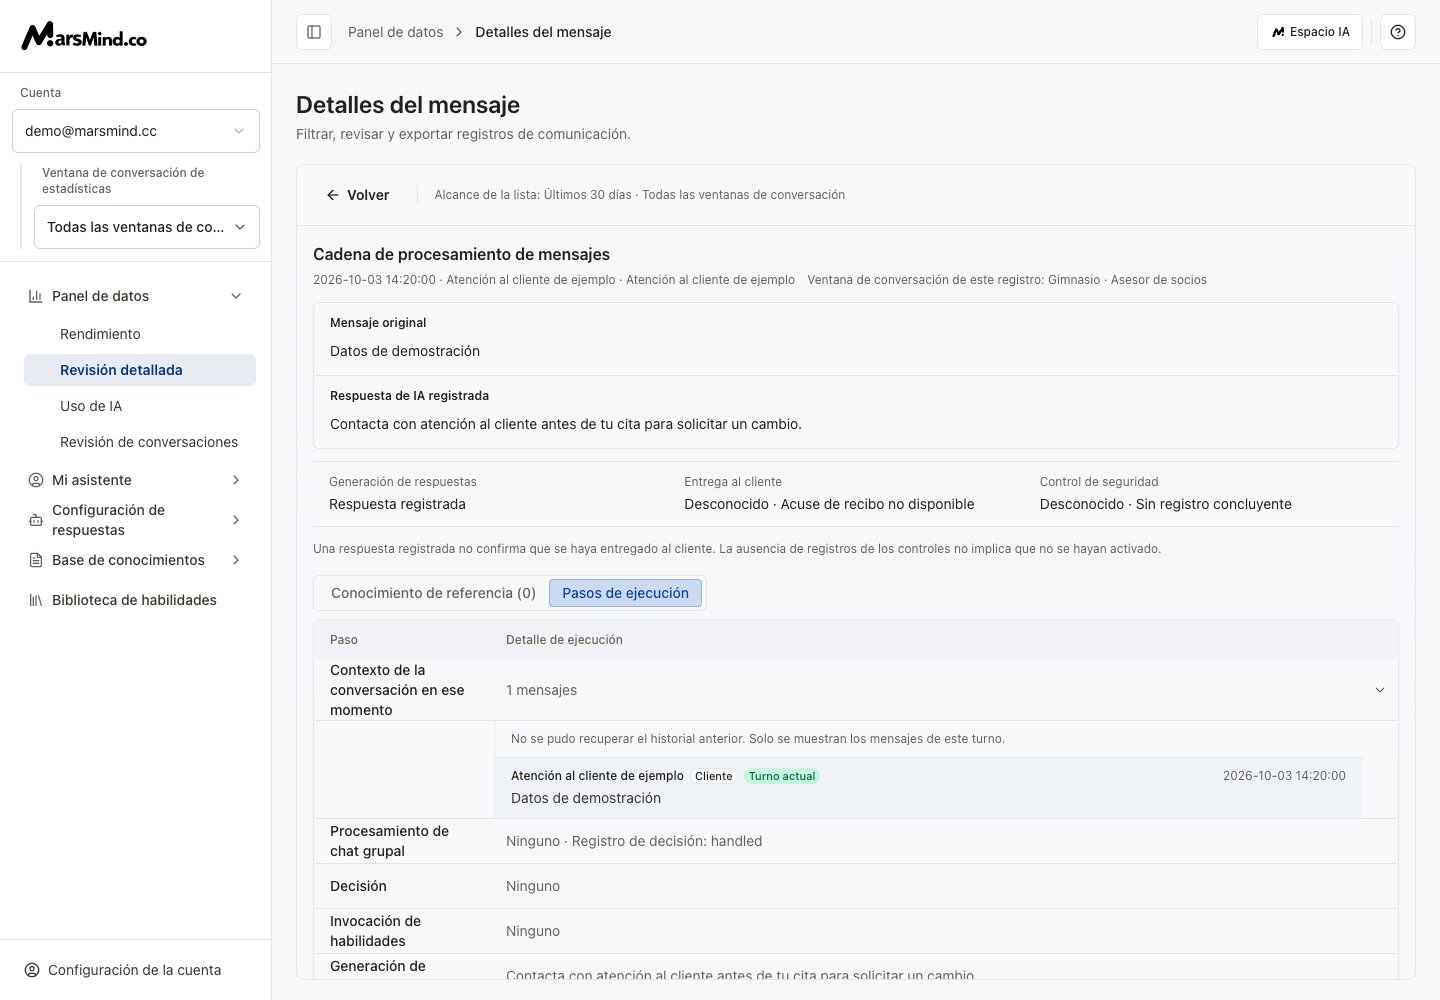
Task: Click the Biblioteca de habilidades library icon
Action: [x=36, y=600]
